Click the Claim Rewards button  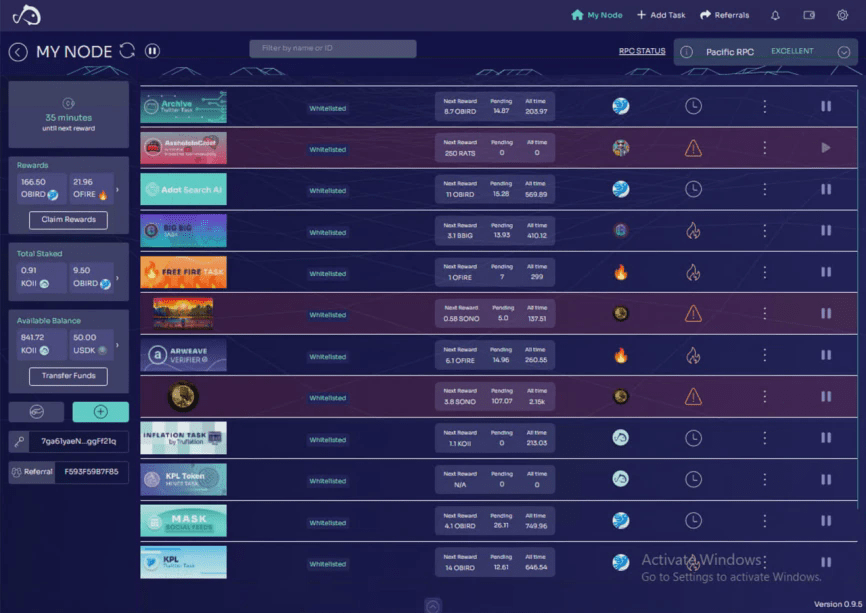tap(67, 220)
